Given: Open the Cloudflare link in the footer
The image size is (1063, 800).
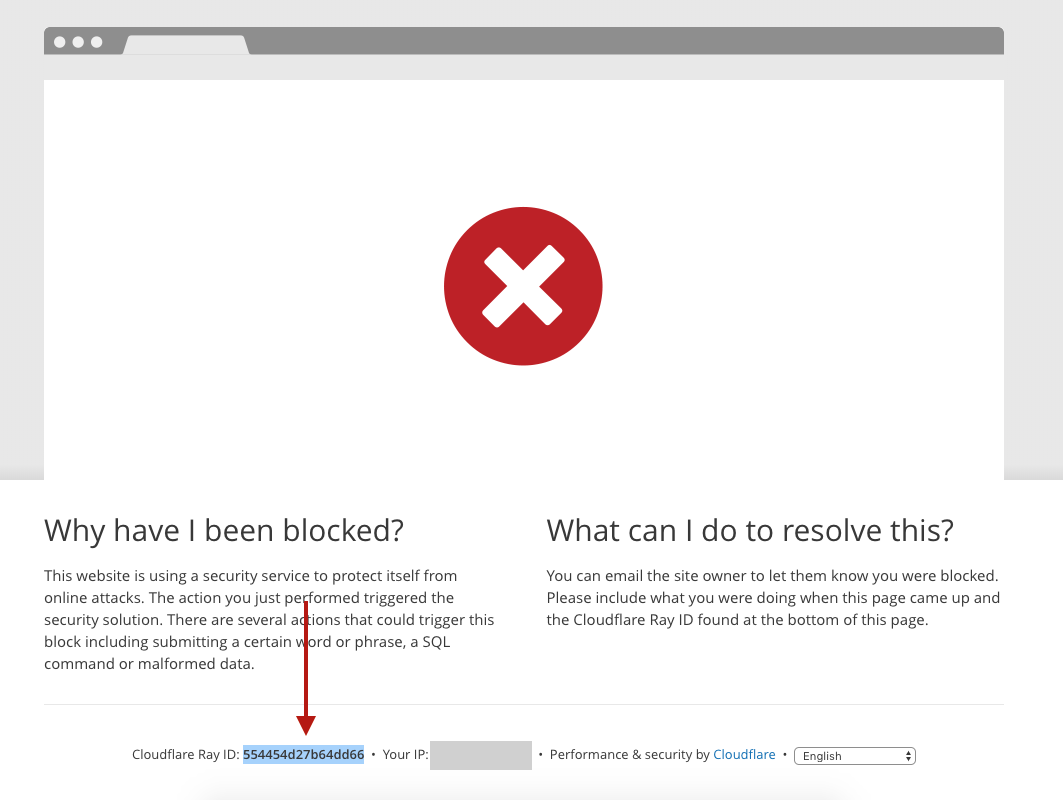Looking at the screenshot, I should (744, 755).
